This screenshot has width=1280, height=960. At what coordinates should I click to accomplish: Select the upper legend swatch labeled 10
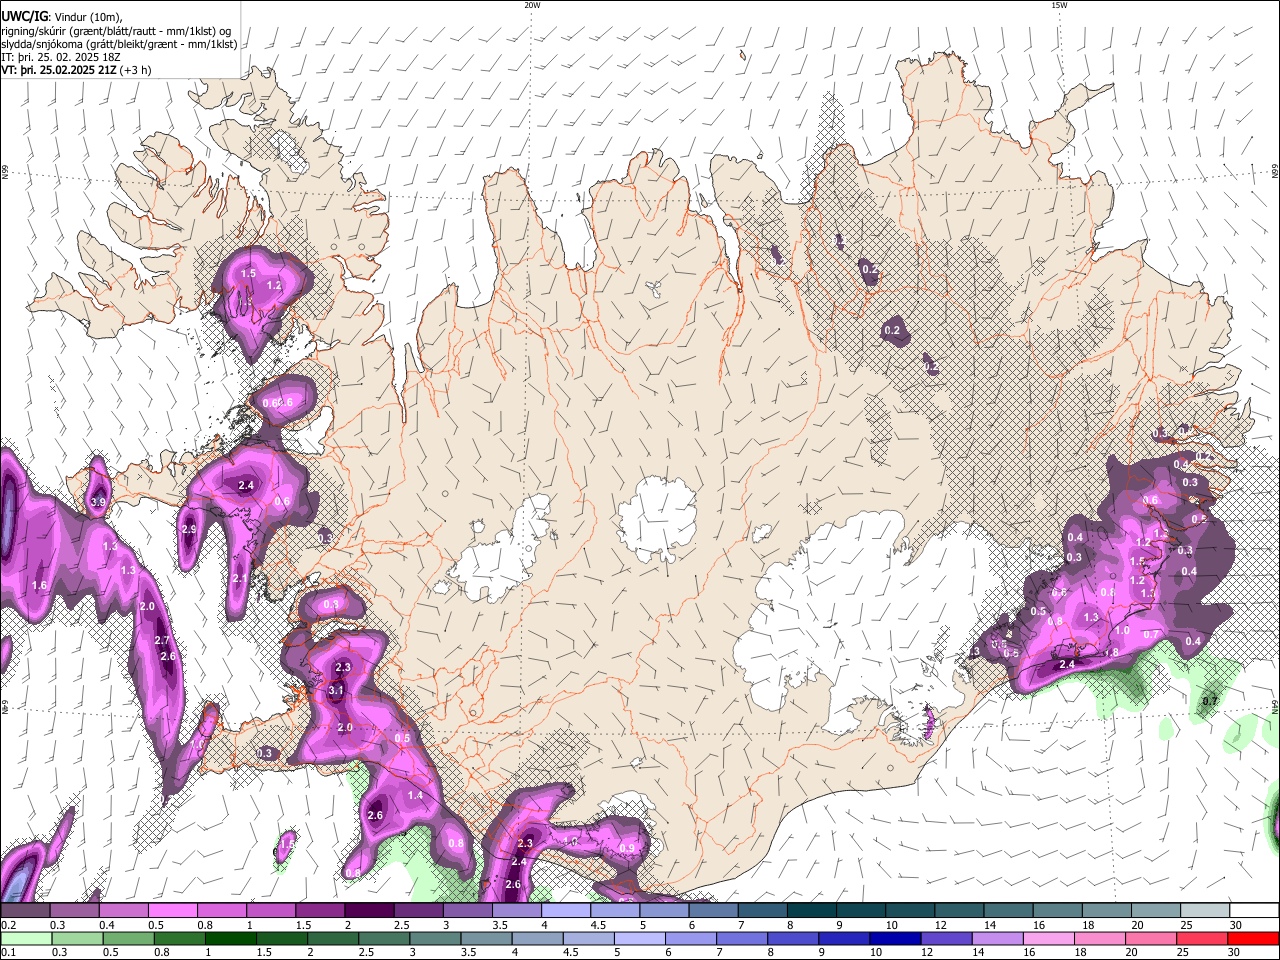coord(910,911)
